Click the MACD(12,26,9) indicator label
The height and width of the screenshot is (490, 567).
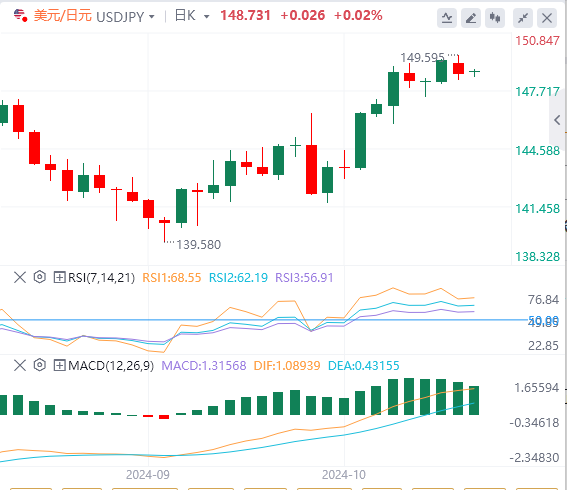click(x=111, y=365)
